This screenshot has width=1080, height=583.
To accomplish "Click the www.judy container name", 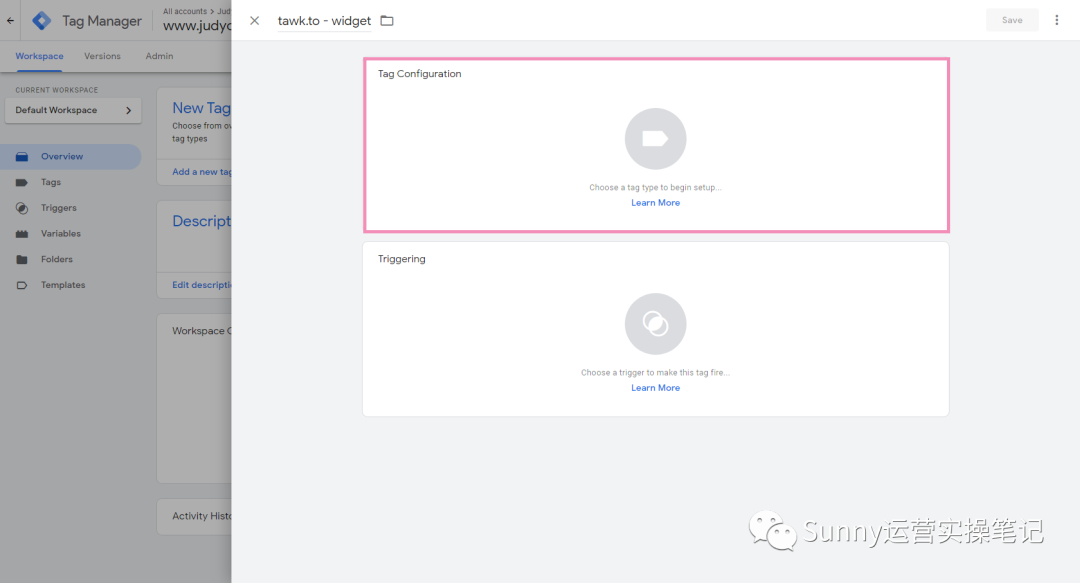I will [197, 26].
